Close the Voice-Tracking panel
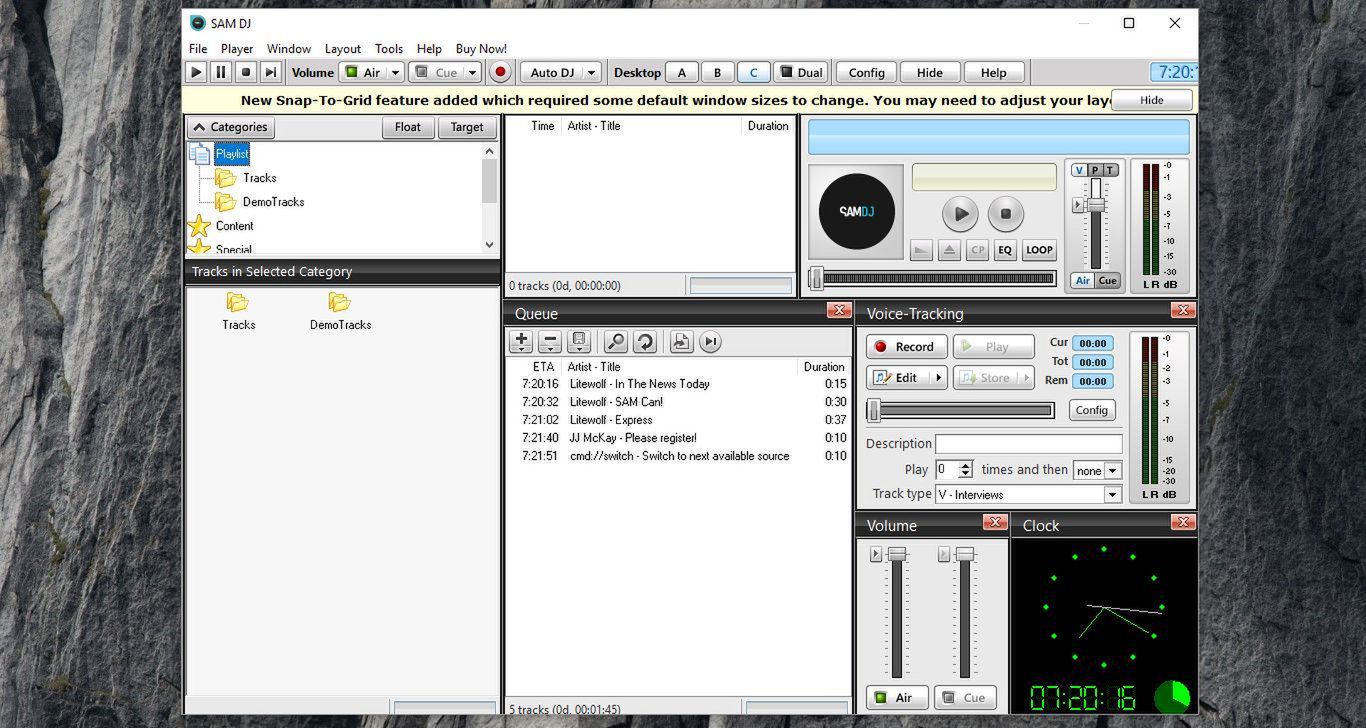This screenshot has width=1366, height=728. (x=1183, y=311)
